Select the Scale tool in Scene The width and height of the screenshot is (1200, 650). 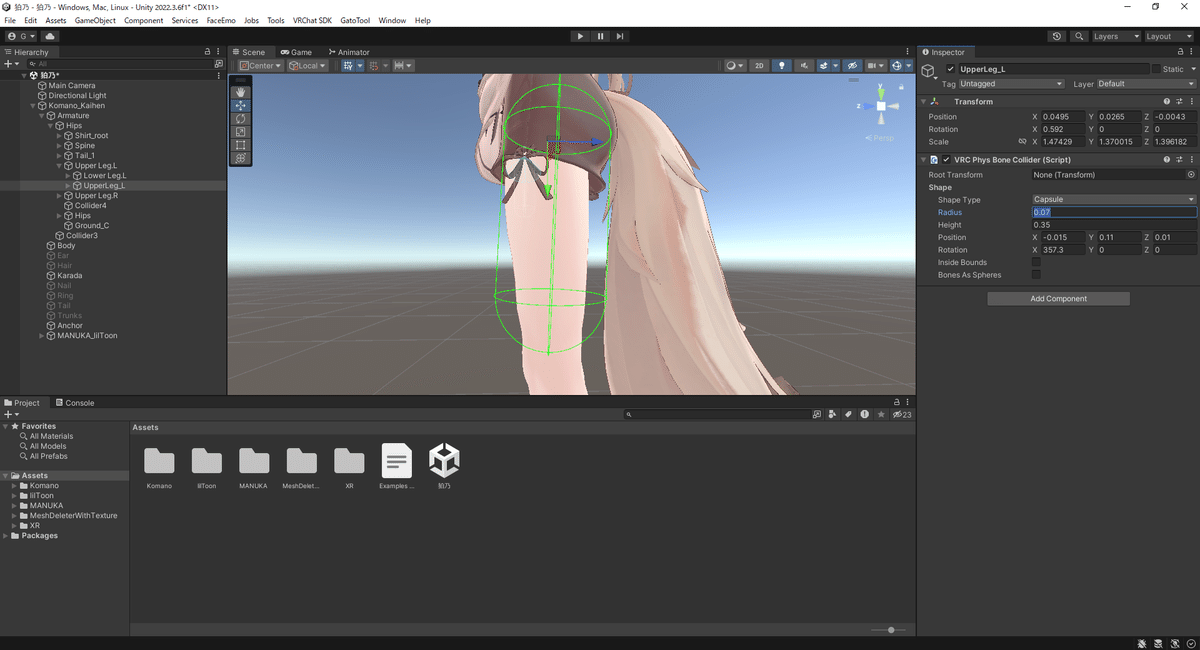click(x=240, y=132)
